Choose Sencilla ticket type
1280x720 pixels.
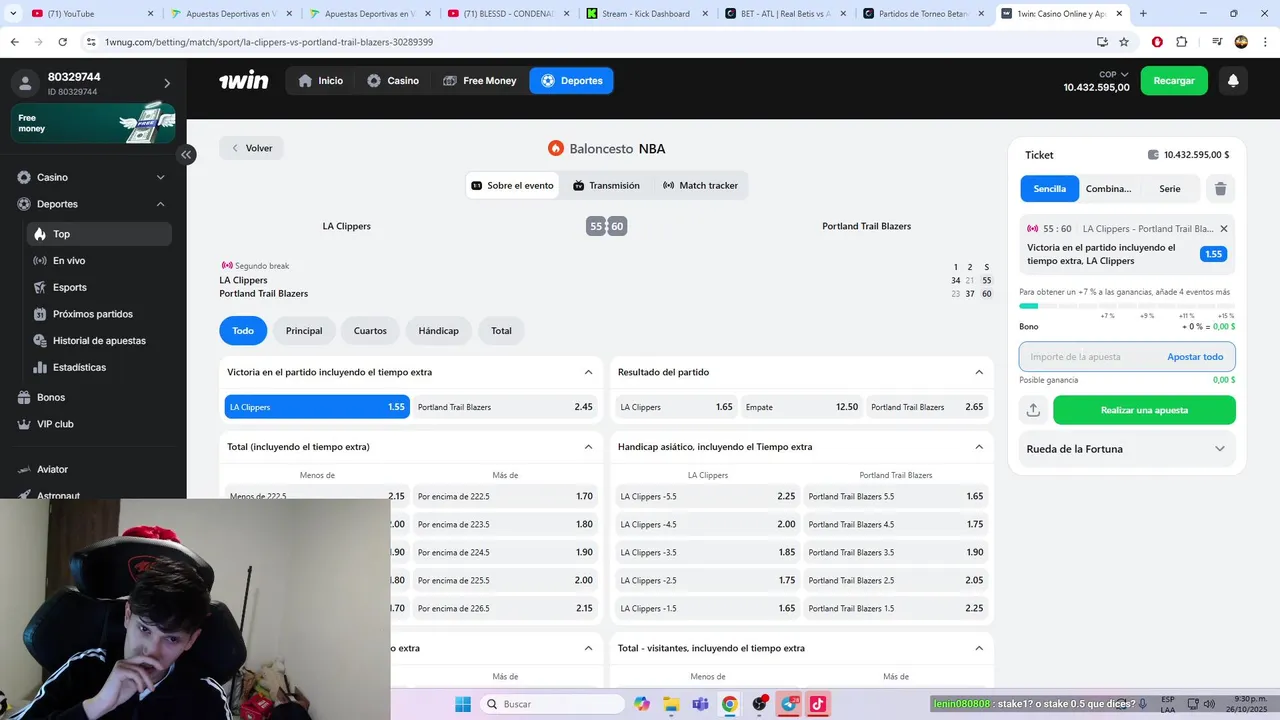1049,188
